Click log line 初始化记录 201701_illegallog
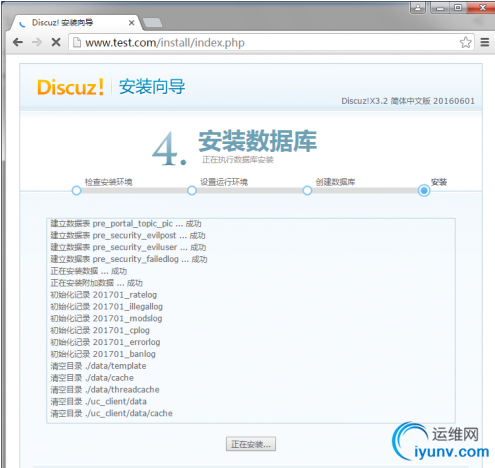The width and height of the screenshot is (495, 468). pos(107,307)
